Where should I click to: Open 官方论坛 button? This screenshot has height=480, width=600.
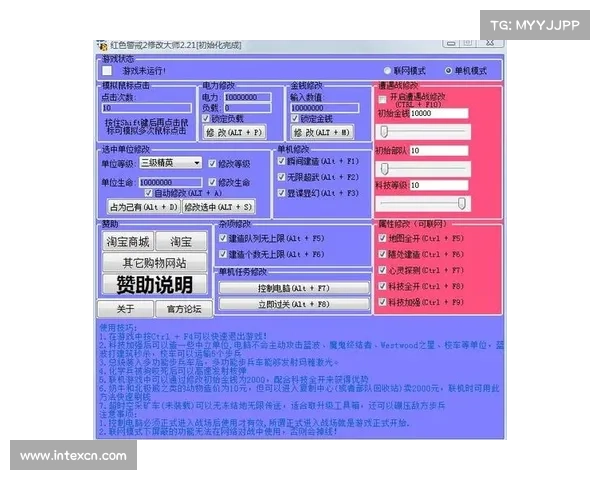pos(184,309)
